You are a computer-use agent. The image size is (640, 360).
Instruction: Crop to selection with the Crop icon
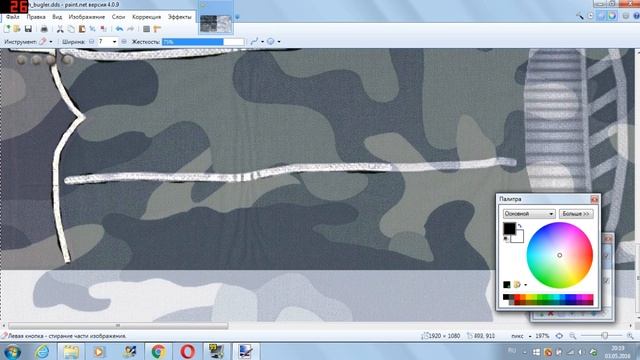93,29
